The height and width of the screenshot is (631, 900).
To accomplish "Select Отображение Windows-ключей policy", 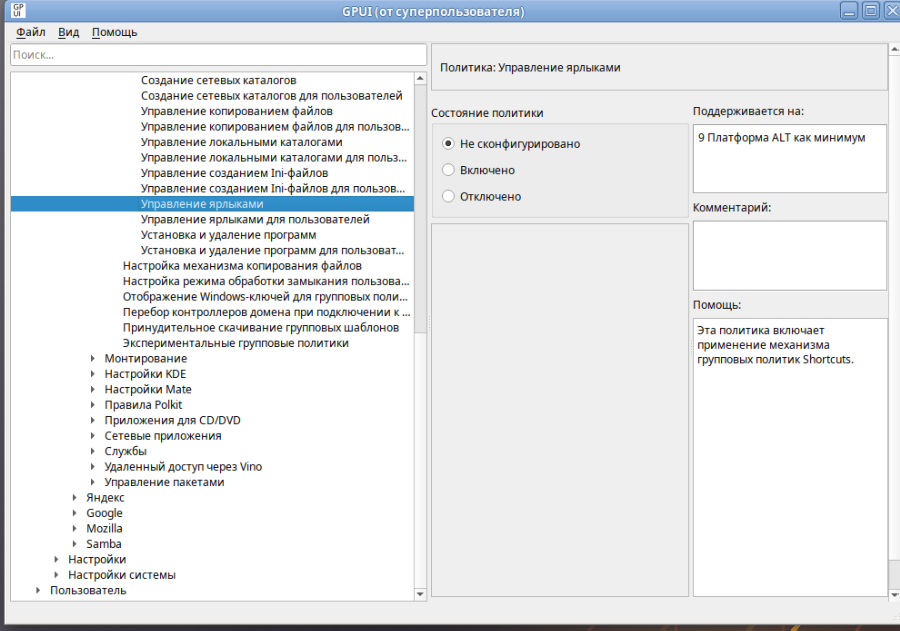I will pyautogui.click(x=265, y=297).
